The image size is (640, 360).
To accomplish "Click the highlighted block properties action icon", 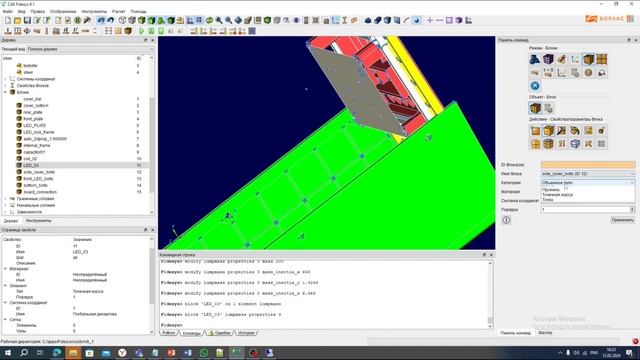I will point(548,131).
